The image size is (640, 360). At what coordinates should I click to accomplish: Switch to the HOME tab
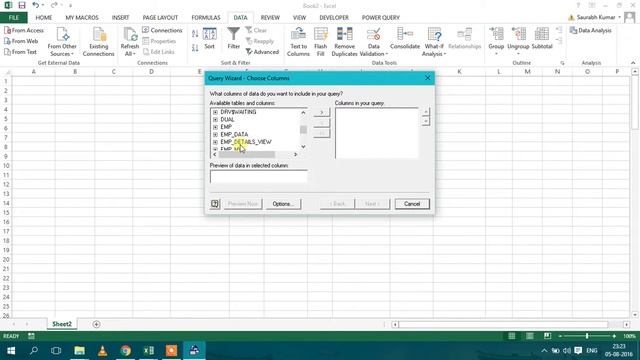[44, 18]
